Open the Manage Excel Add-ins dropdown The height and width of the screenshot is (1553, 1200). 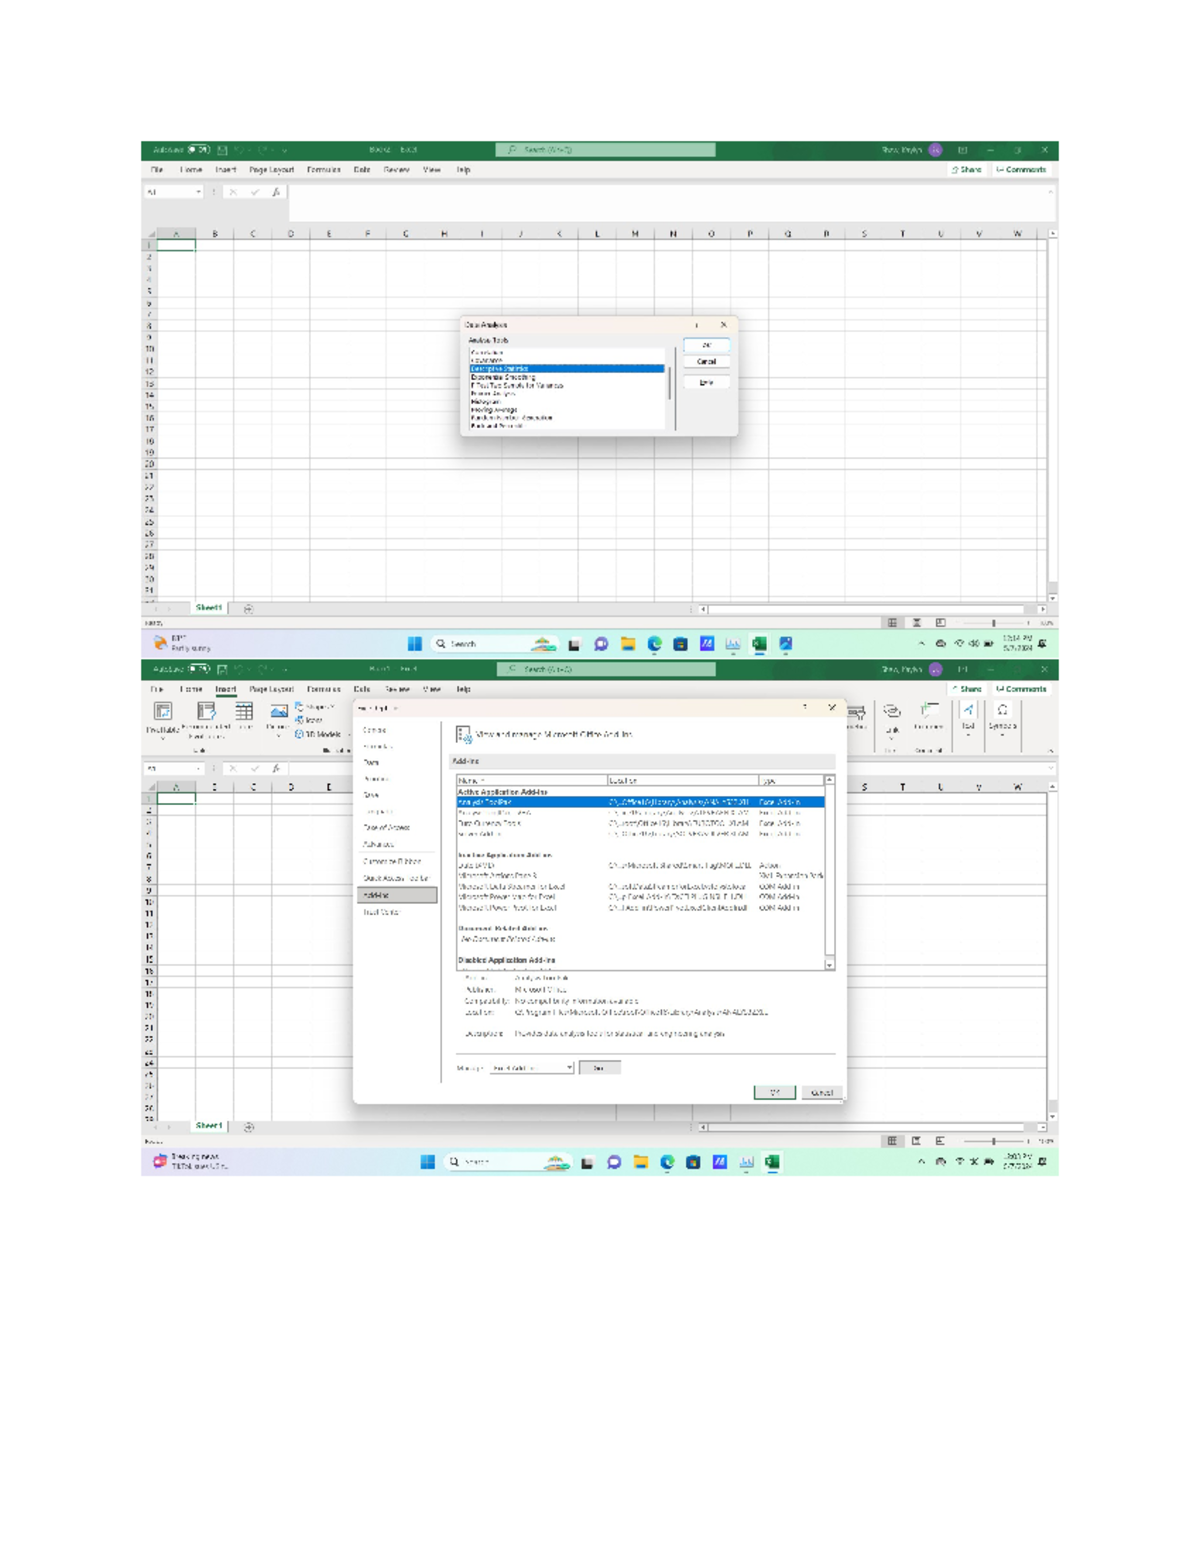pos(569,1068)
